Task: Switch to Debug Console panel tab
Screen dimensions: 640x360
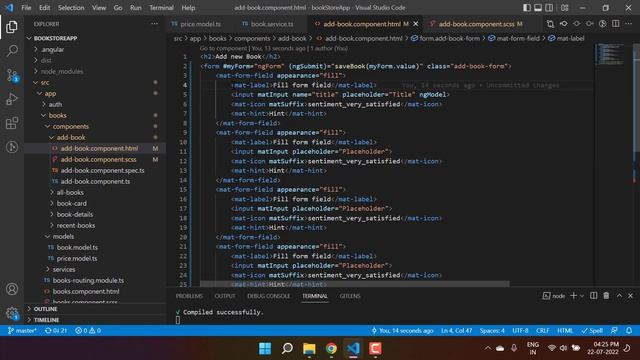Action: pos(269,296)
